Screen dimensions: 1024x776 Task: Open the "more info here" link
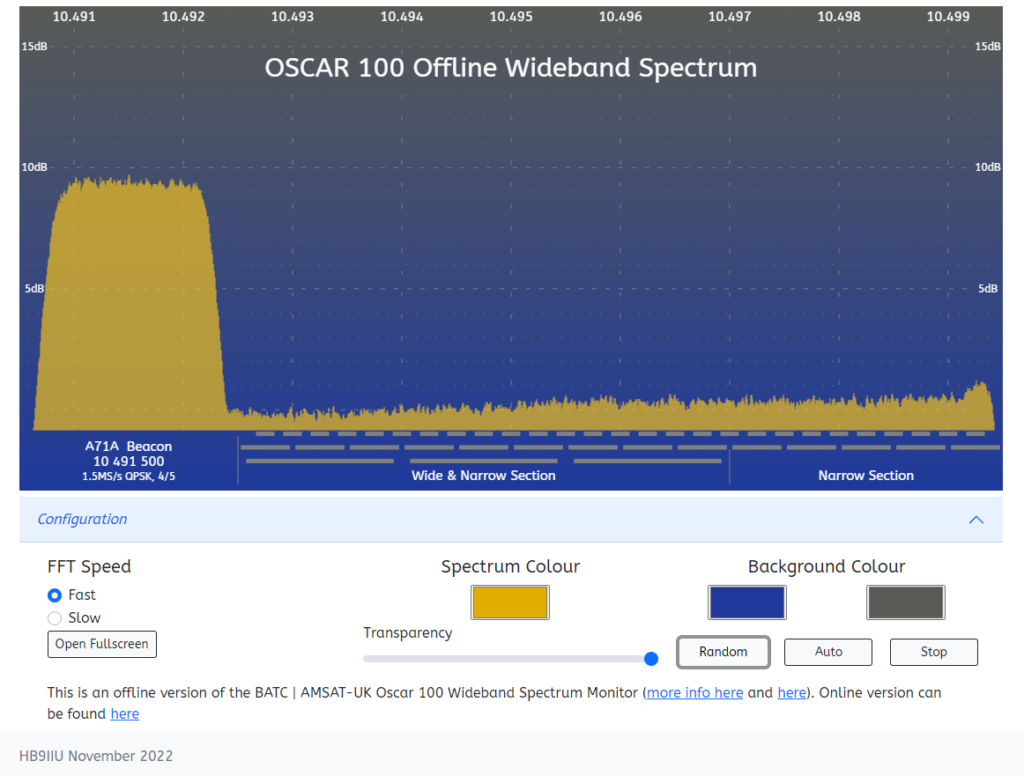(x=695, y=692)
